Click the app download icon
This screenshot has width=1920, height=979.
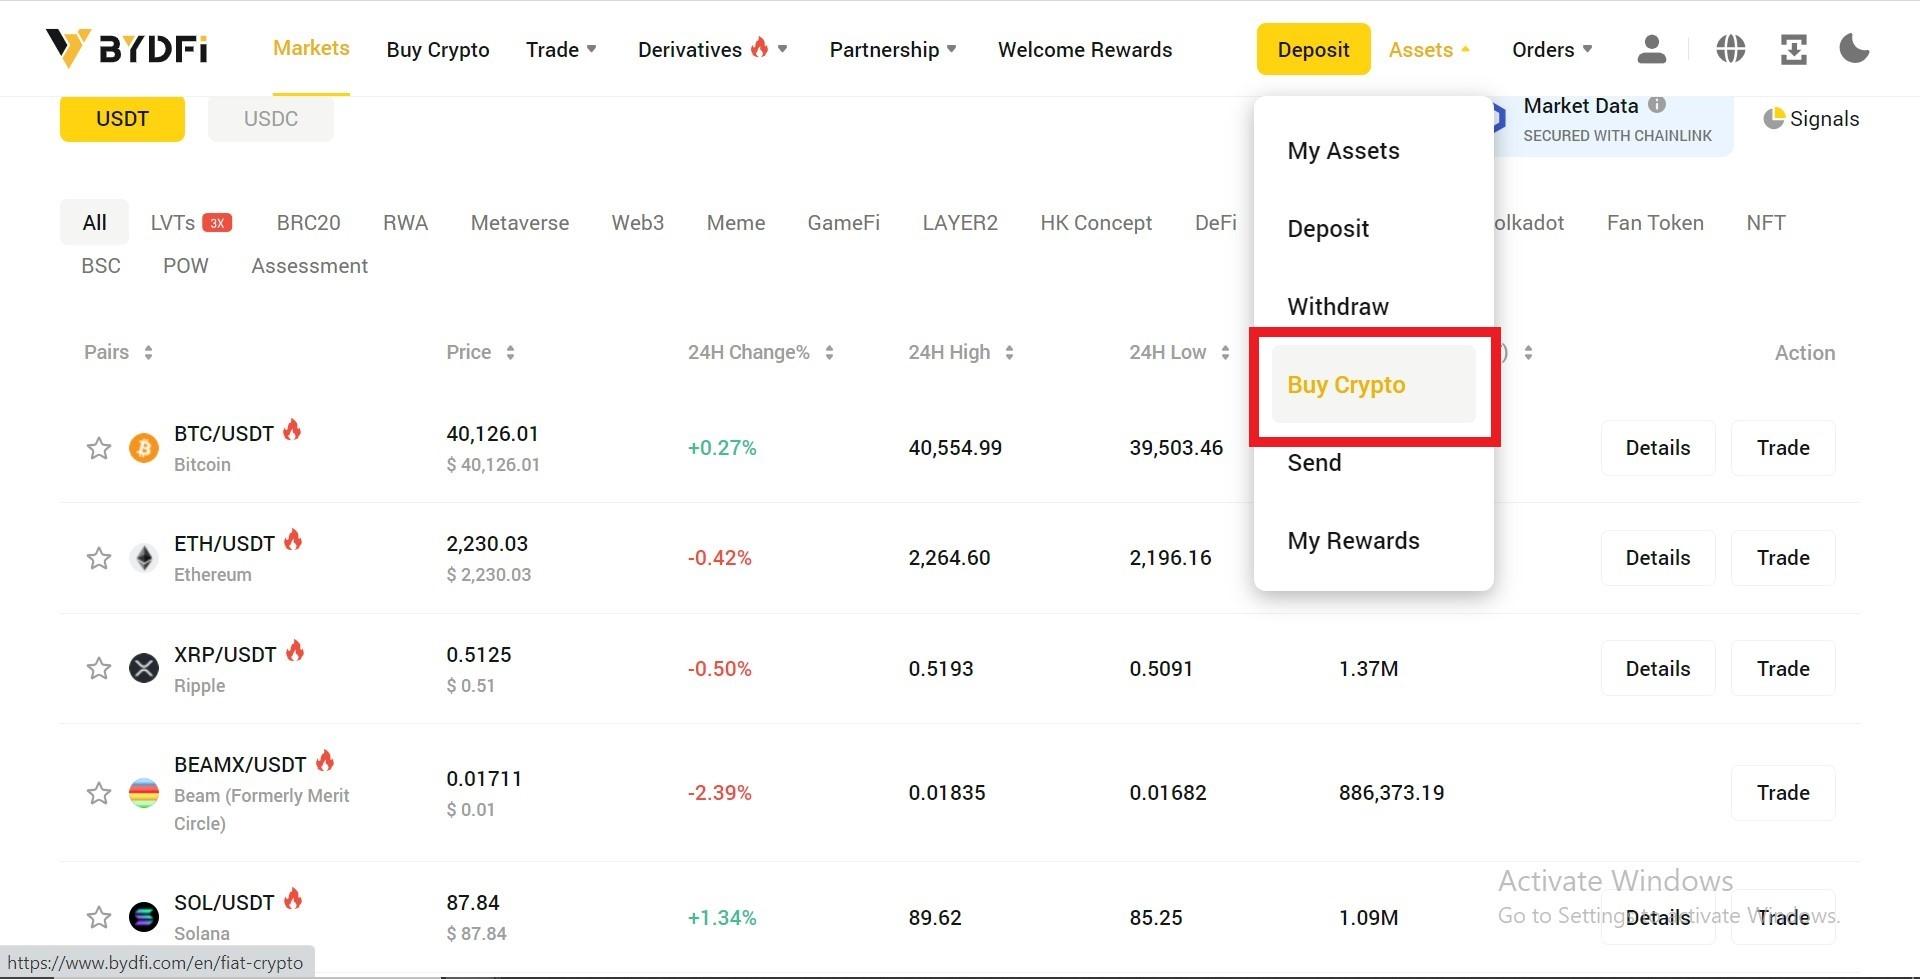pos(1793,49)
